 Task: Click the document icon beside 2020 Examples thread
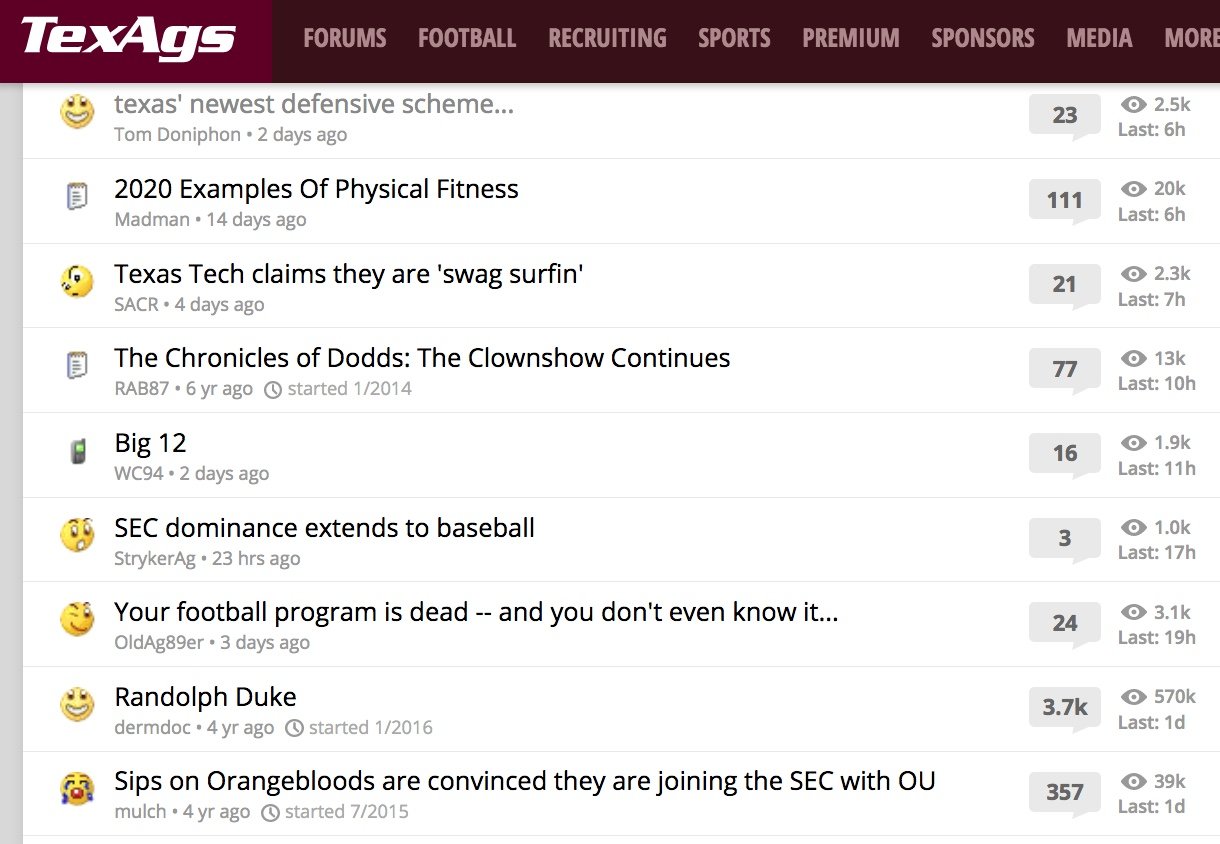[77, 197]
